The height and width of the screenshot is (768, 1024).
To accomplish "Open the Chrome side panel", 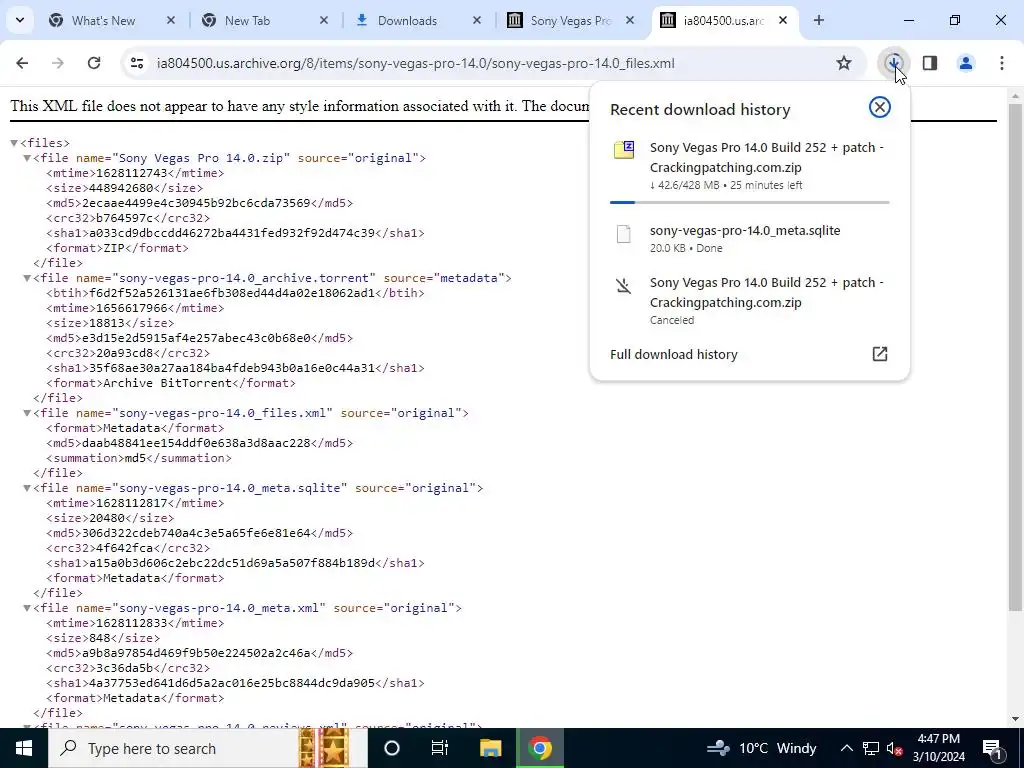I will click(x=930, y=63).
